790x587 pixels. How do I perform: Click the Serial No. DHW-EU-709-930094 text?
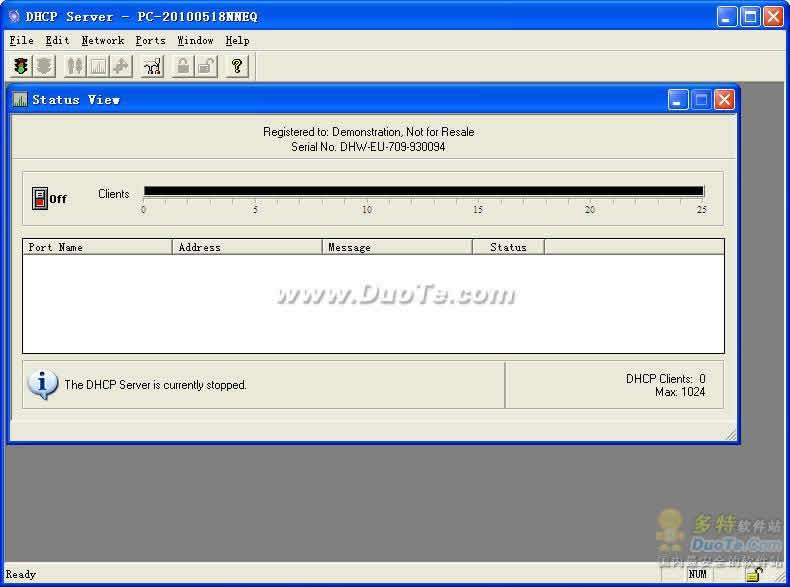click(x=368, y=147)
